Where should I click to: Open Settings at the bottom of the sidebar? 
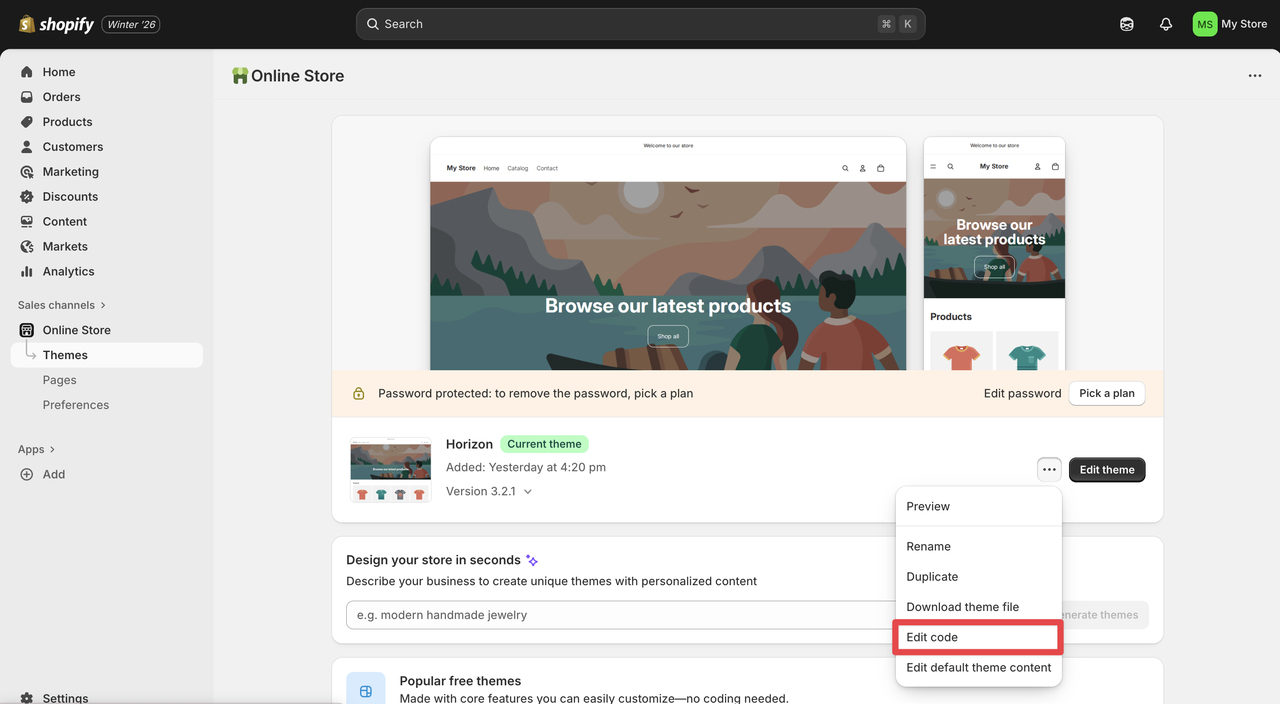point(65,697)
